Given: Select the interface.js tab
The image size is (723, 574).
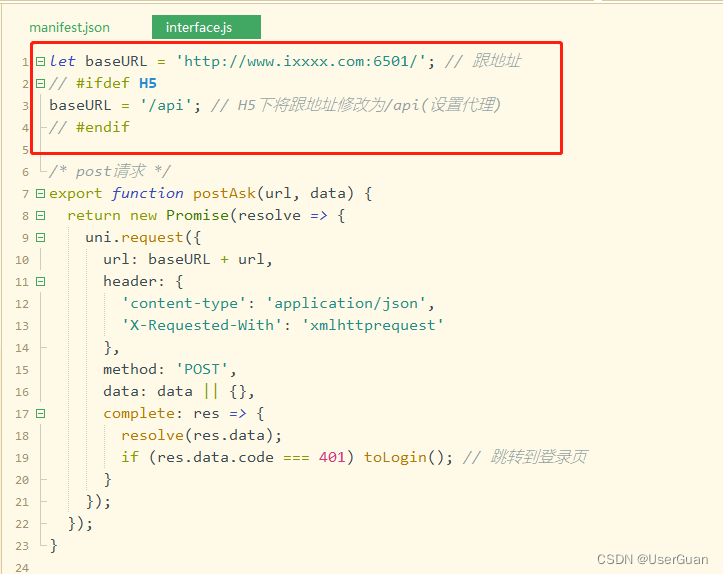Looking at the screenshot, I should coord(206,27).
